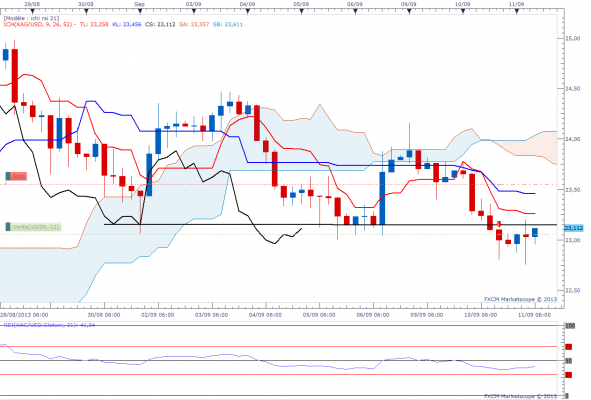Click the 24,00 price axis label
This screenshot has width=591, height=400.
pyautogui.click(x=573, y=139)
